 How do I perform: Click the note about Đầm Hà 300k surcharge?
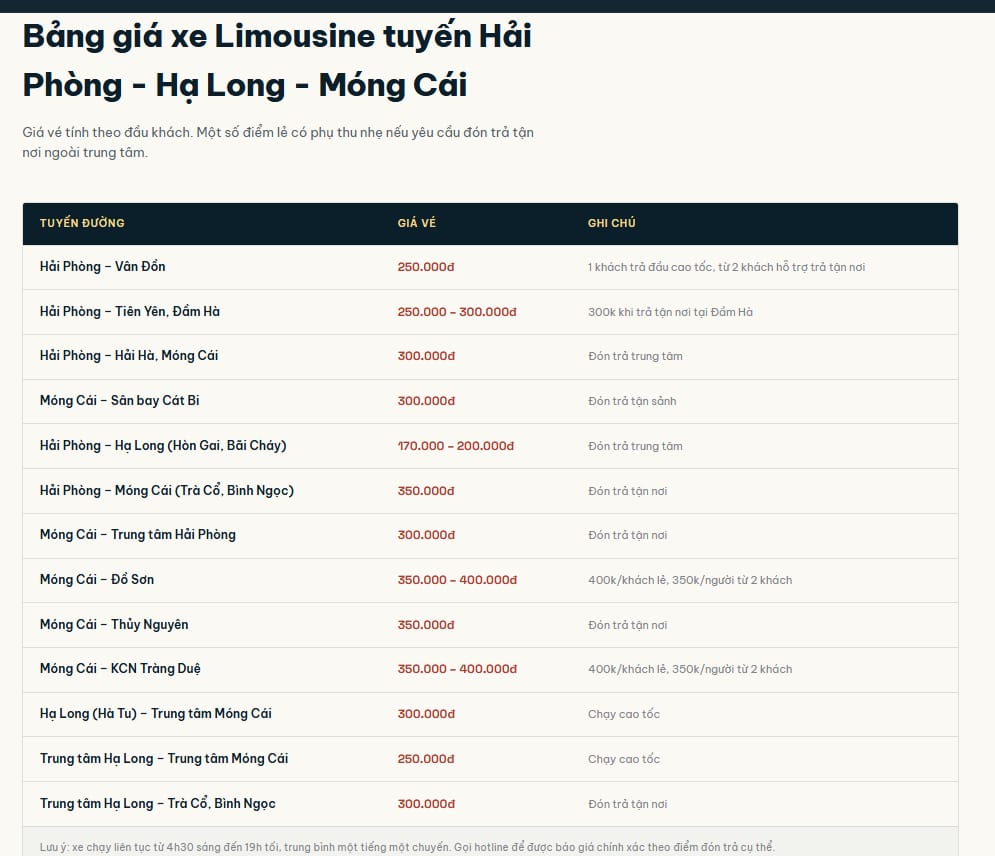point(670,312)
